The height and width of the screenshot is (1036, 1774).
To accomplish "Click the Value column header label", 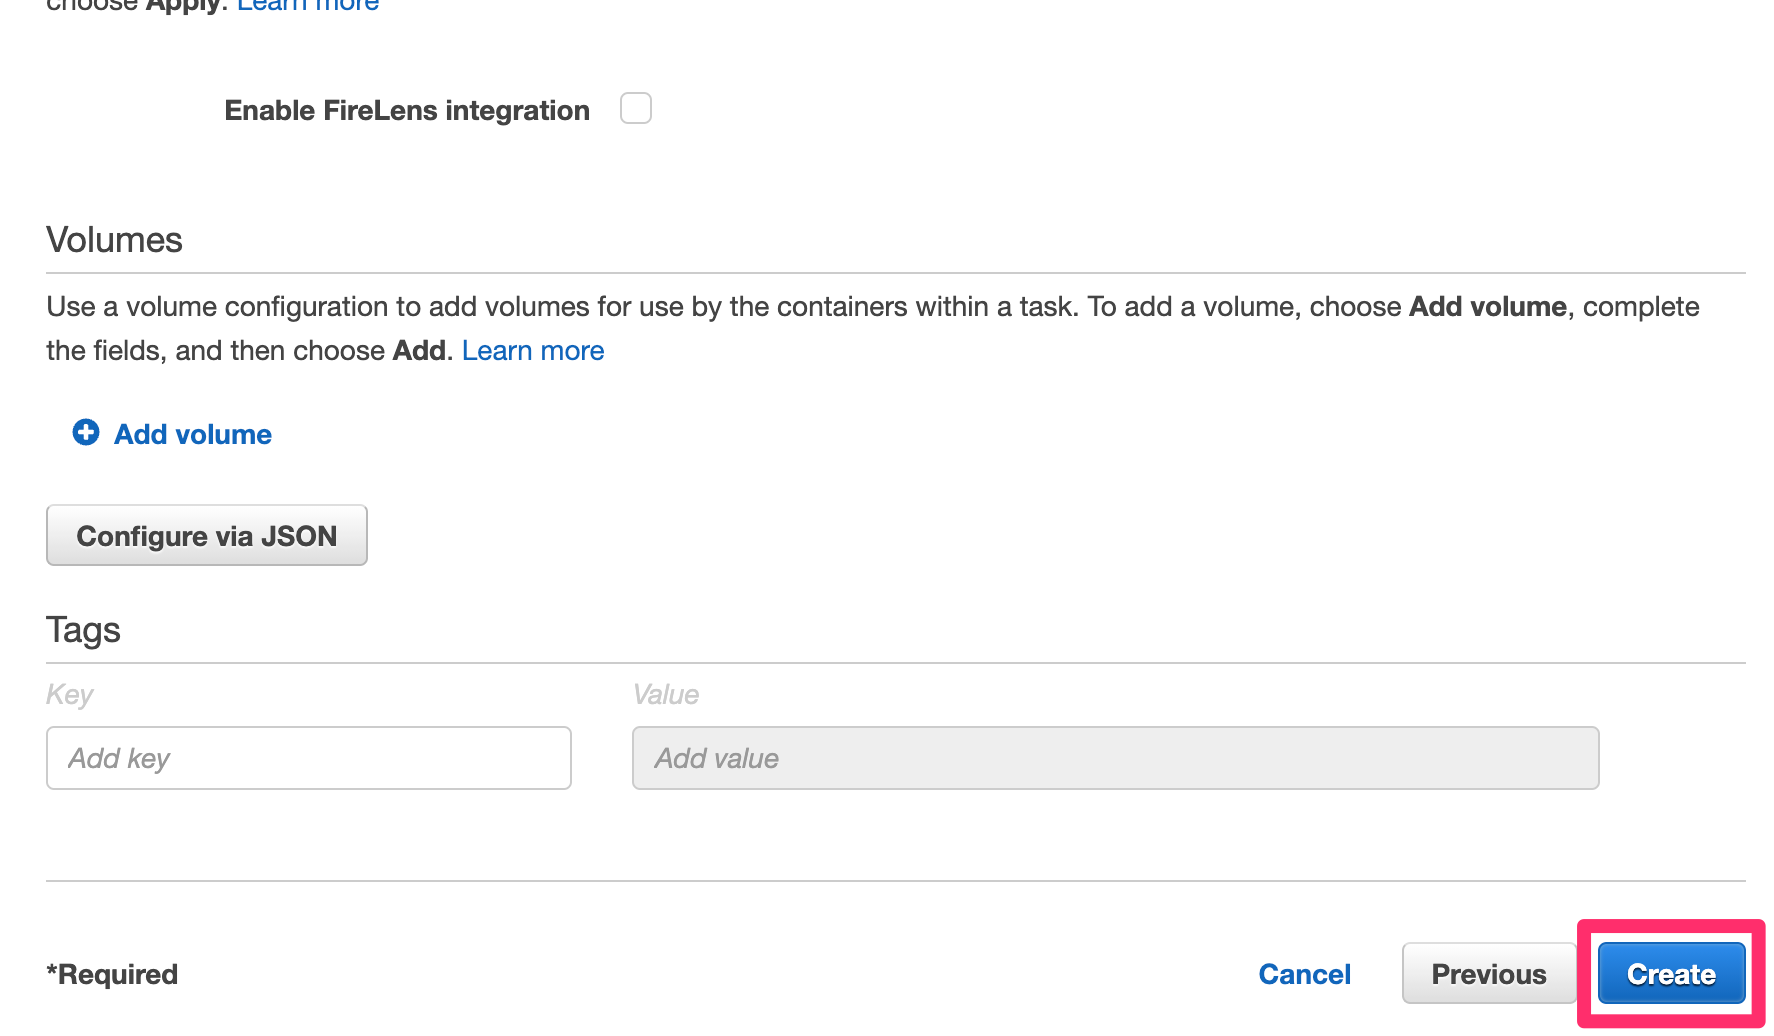I will coord(665,694).
